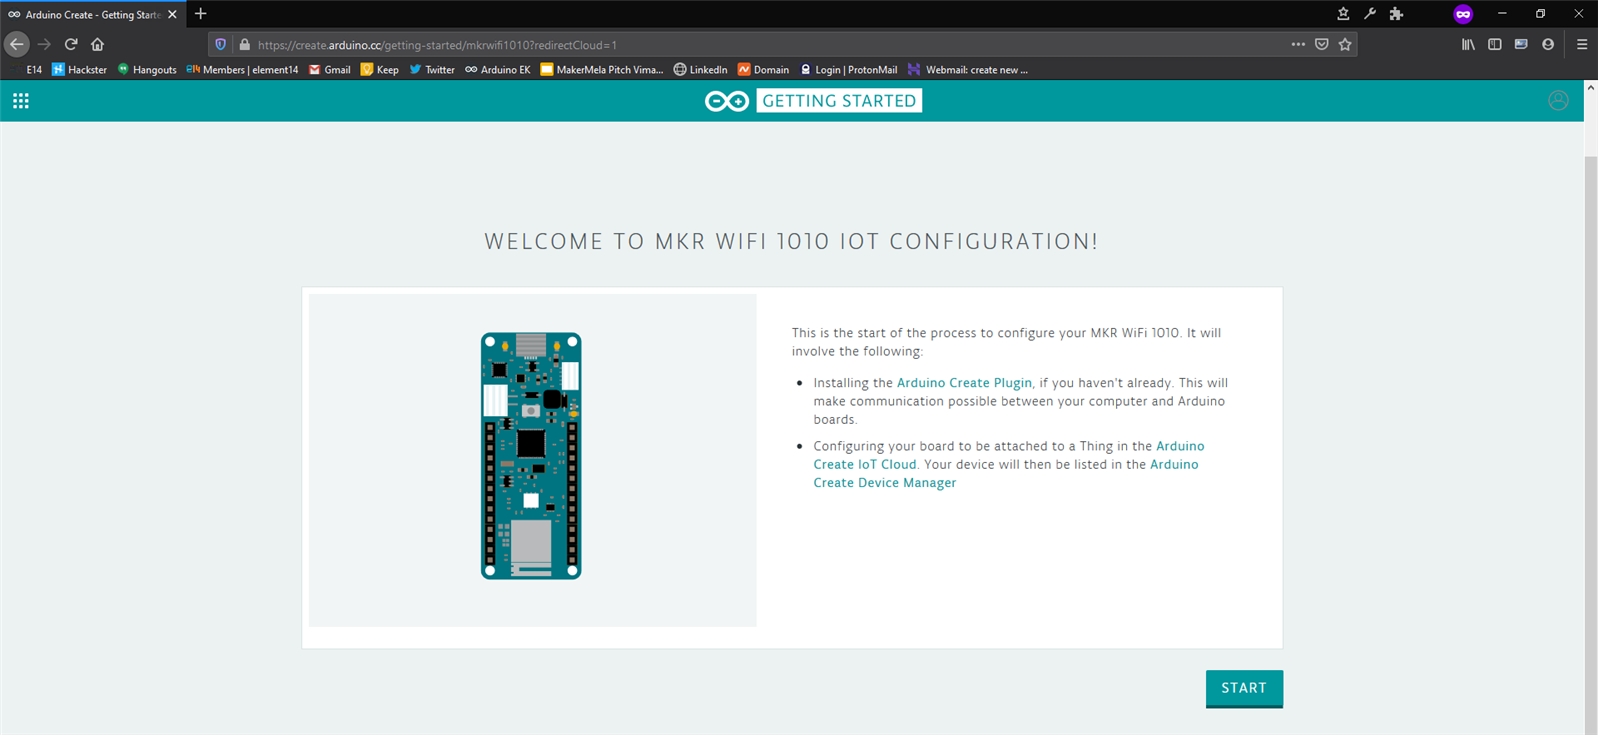The width and height of the screenshot is (1598, 735).
Task: Open page actions three-dot menu
Action: click(1297, 44)
